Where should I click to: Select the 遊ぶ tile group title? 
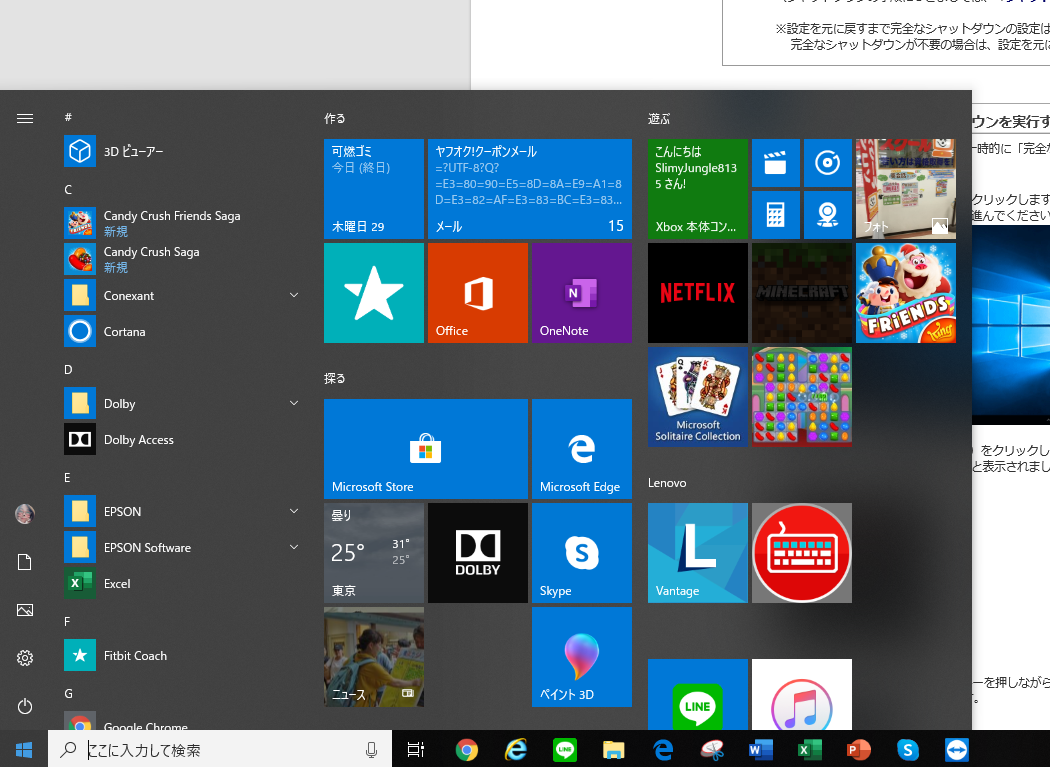point(659,119)
